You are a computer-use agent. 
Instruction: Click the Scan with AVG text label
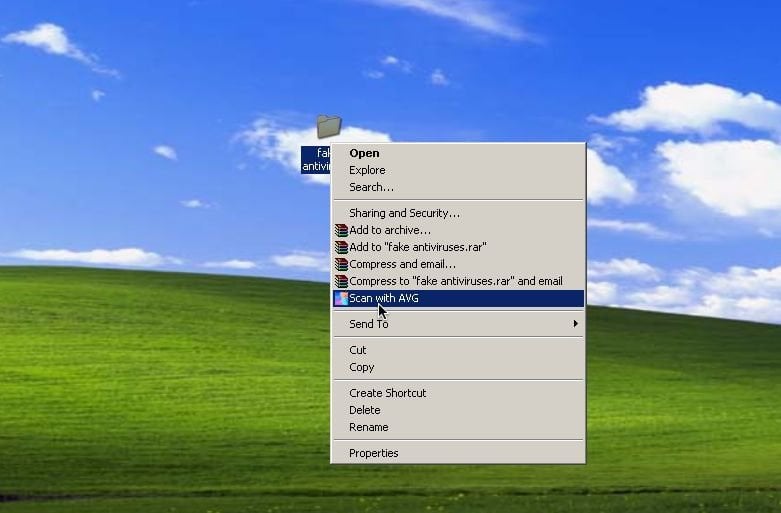[x=384, y=298]
